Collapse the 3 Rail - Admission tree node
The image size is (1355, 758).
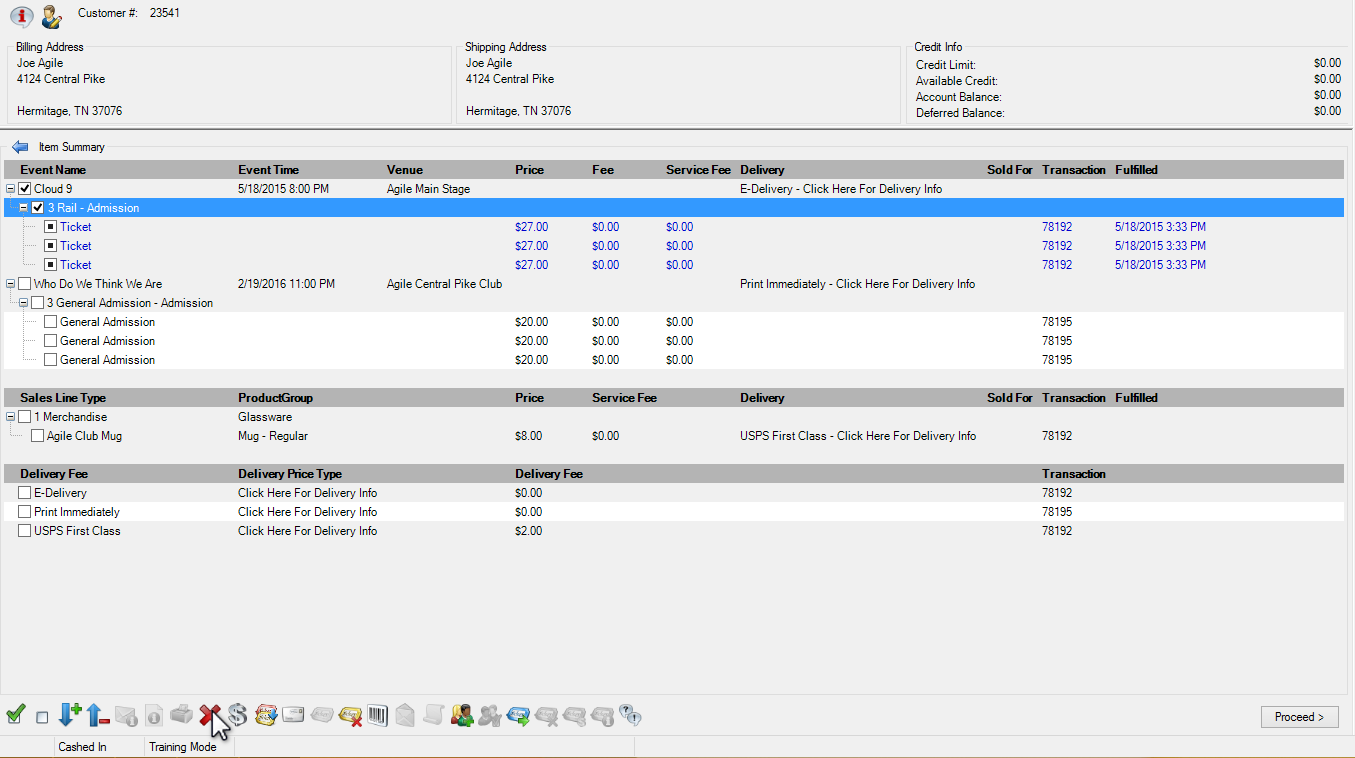coord(24,208)
